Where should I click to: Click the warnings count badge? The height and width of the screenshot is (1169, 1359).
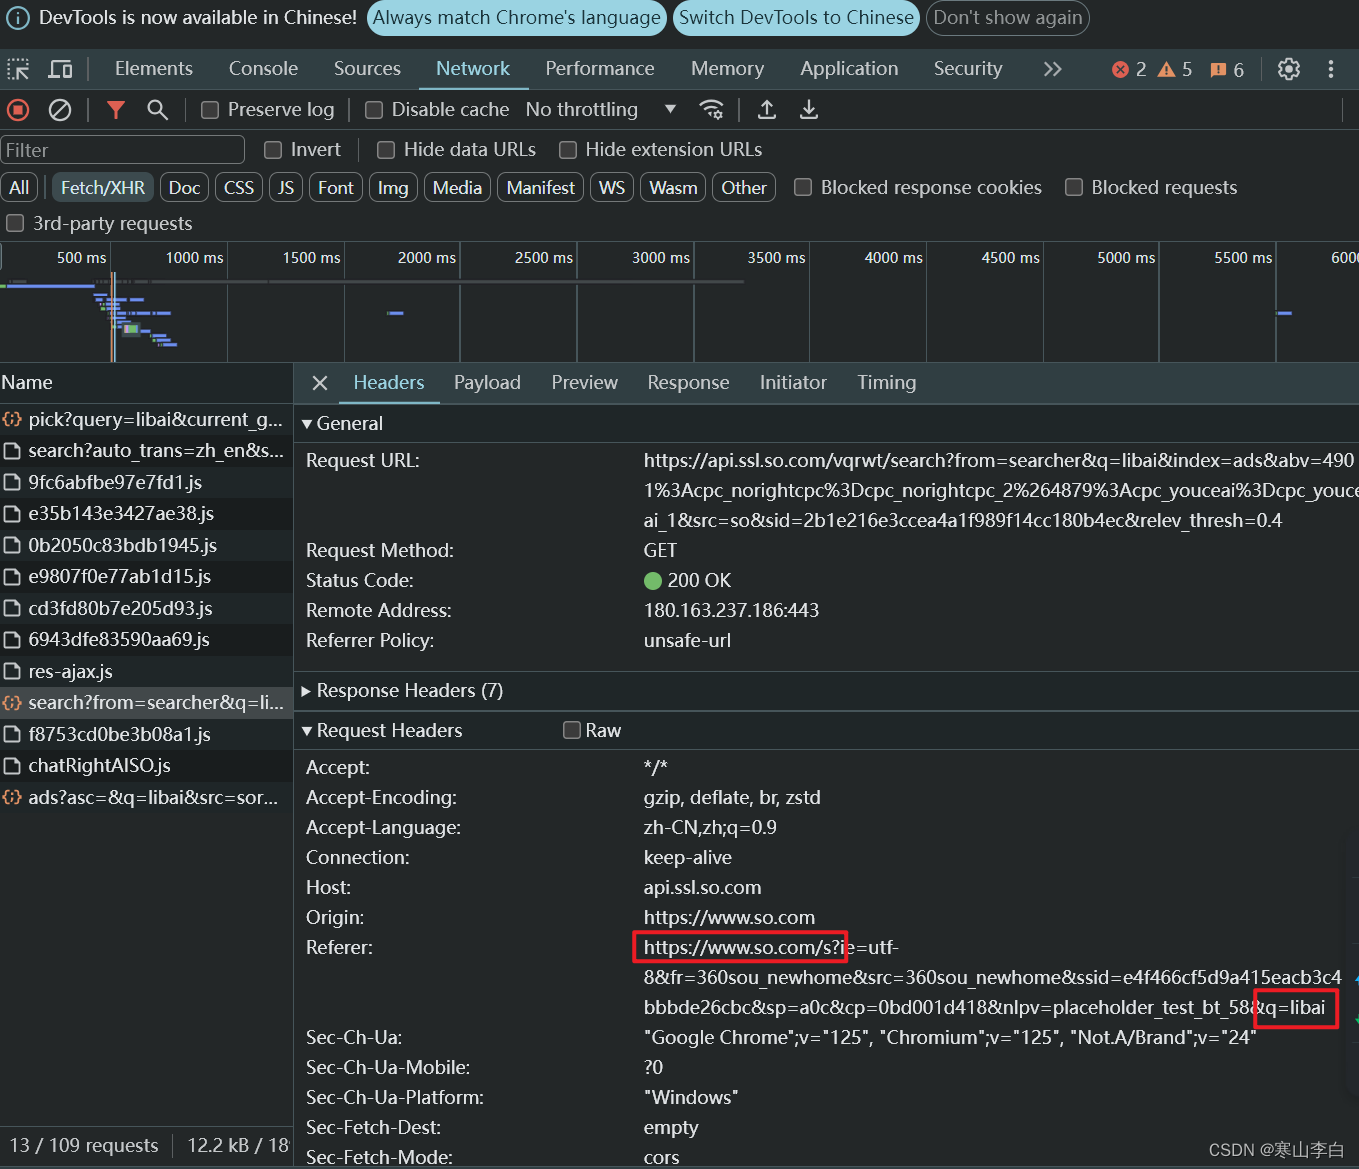(1175, 69)
